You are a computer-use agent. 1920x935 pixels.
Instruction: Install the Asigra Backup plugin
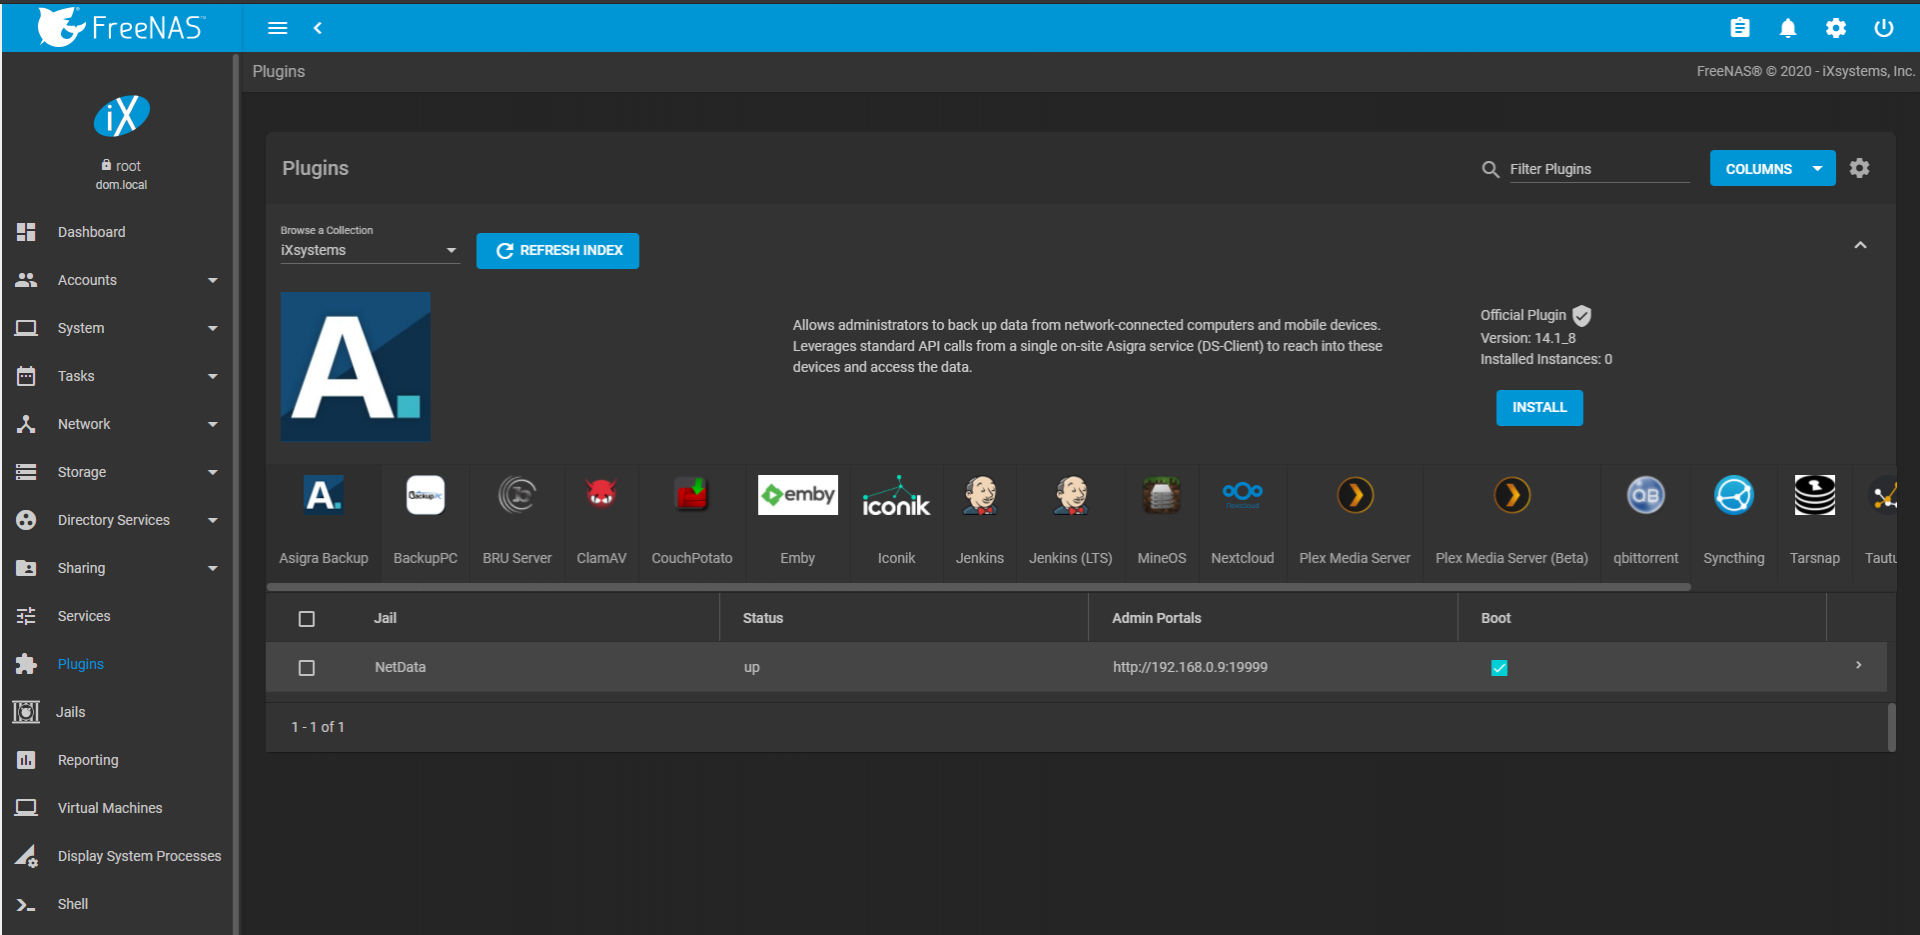[1539, 407]
